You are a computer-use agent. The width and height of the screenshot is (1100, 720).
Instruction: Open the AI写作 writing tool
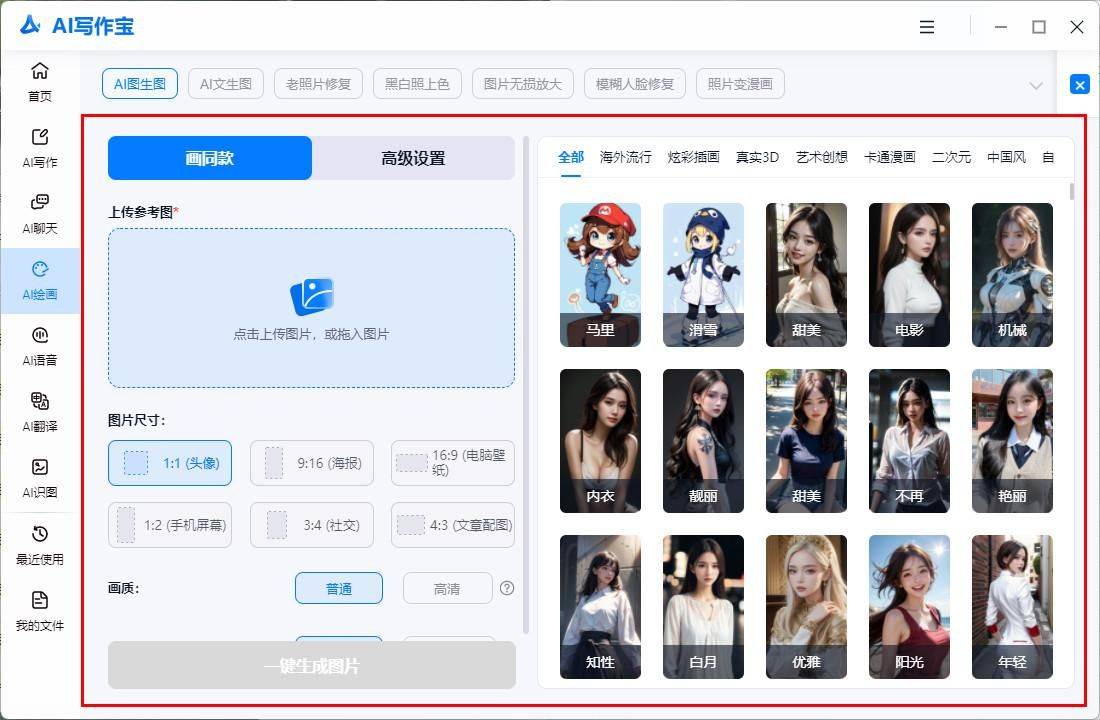tap(39, 148)
